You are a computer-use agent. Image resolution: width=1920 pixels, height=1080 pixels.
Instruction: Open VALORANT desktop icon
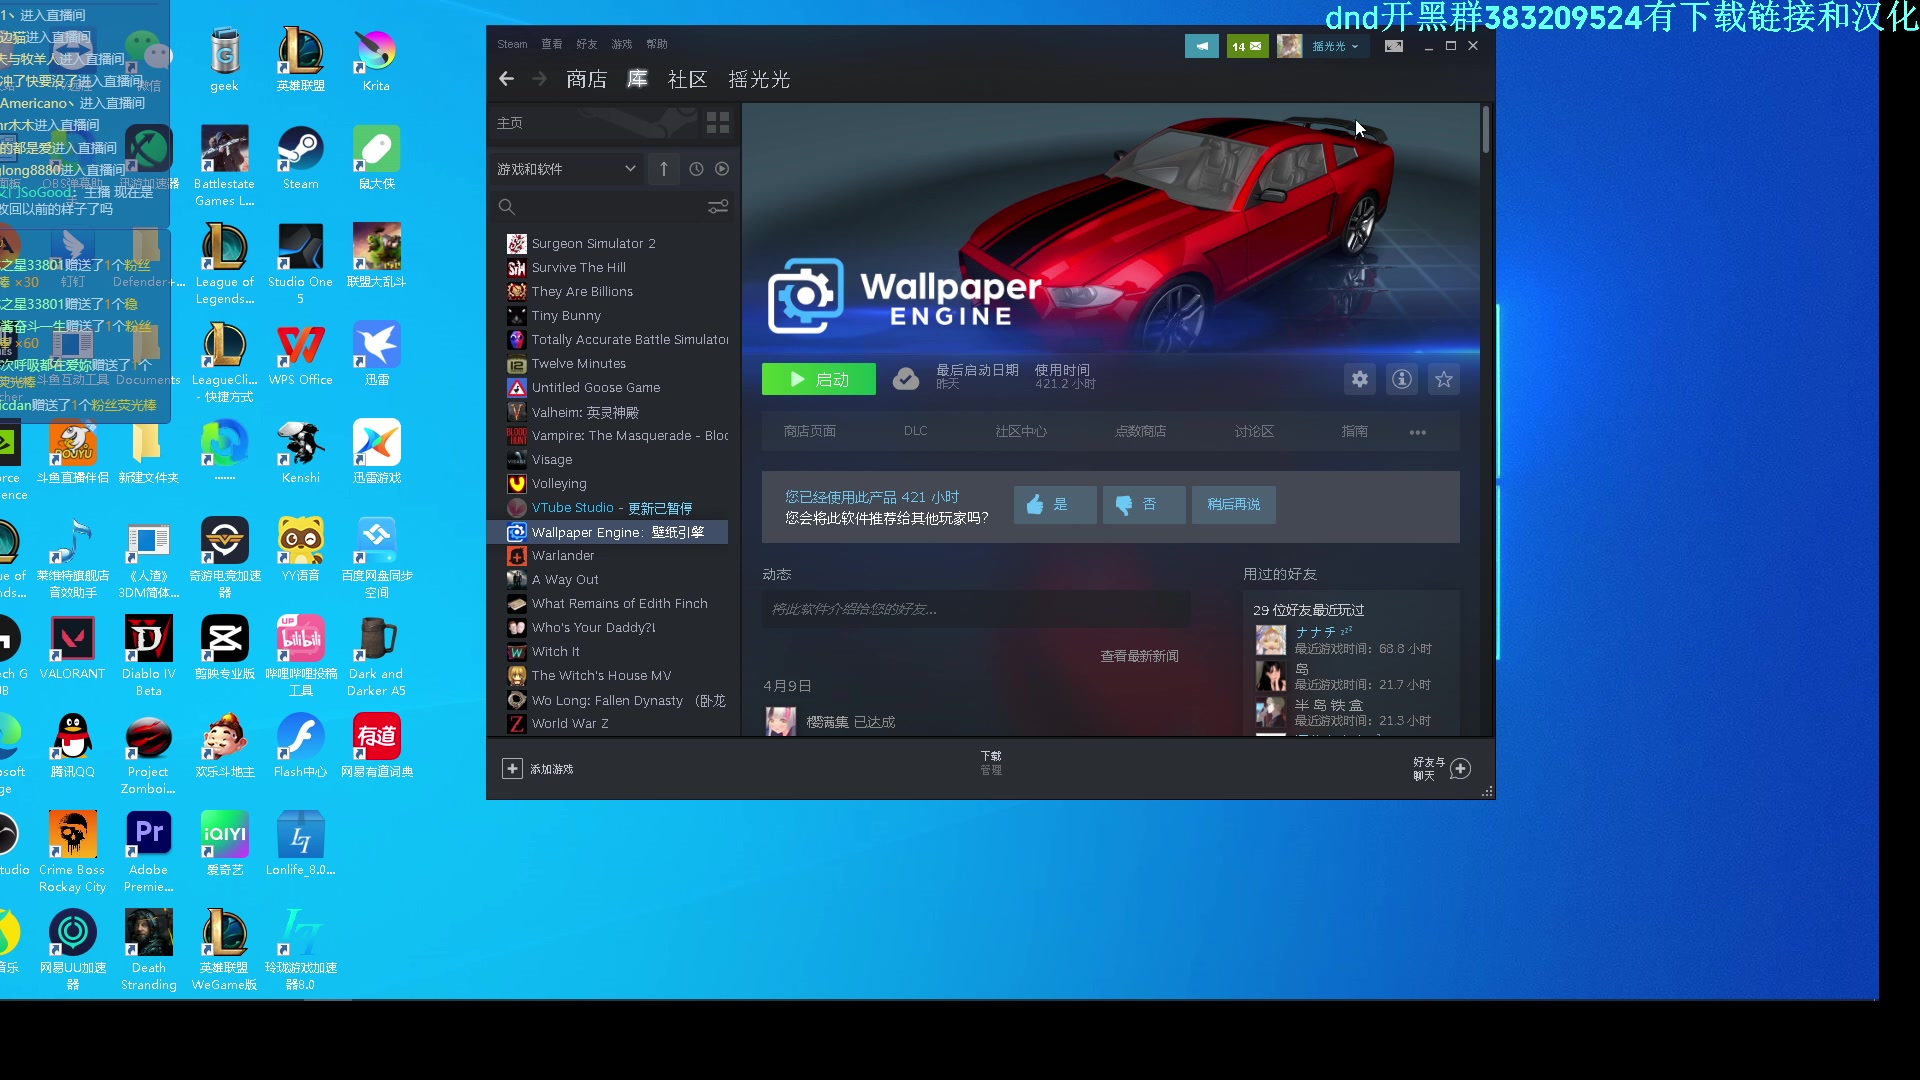click(72, 649)
